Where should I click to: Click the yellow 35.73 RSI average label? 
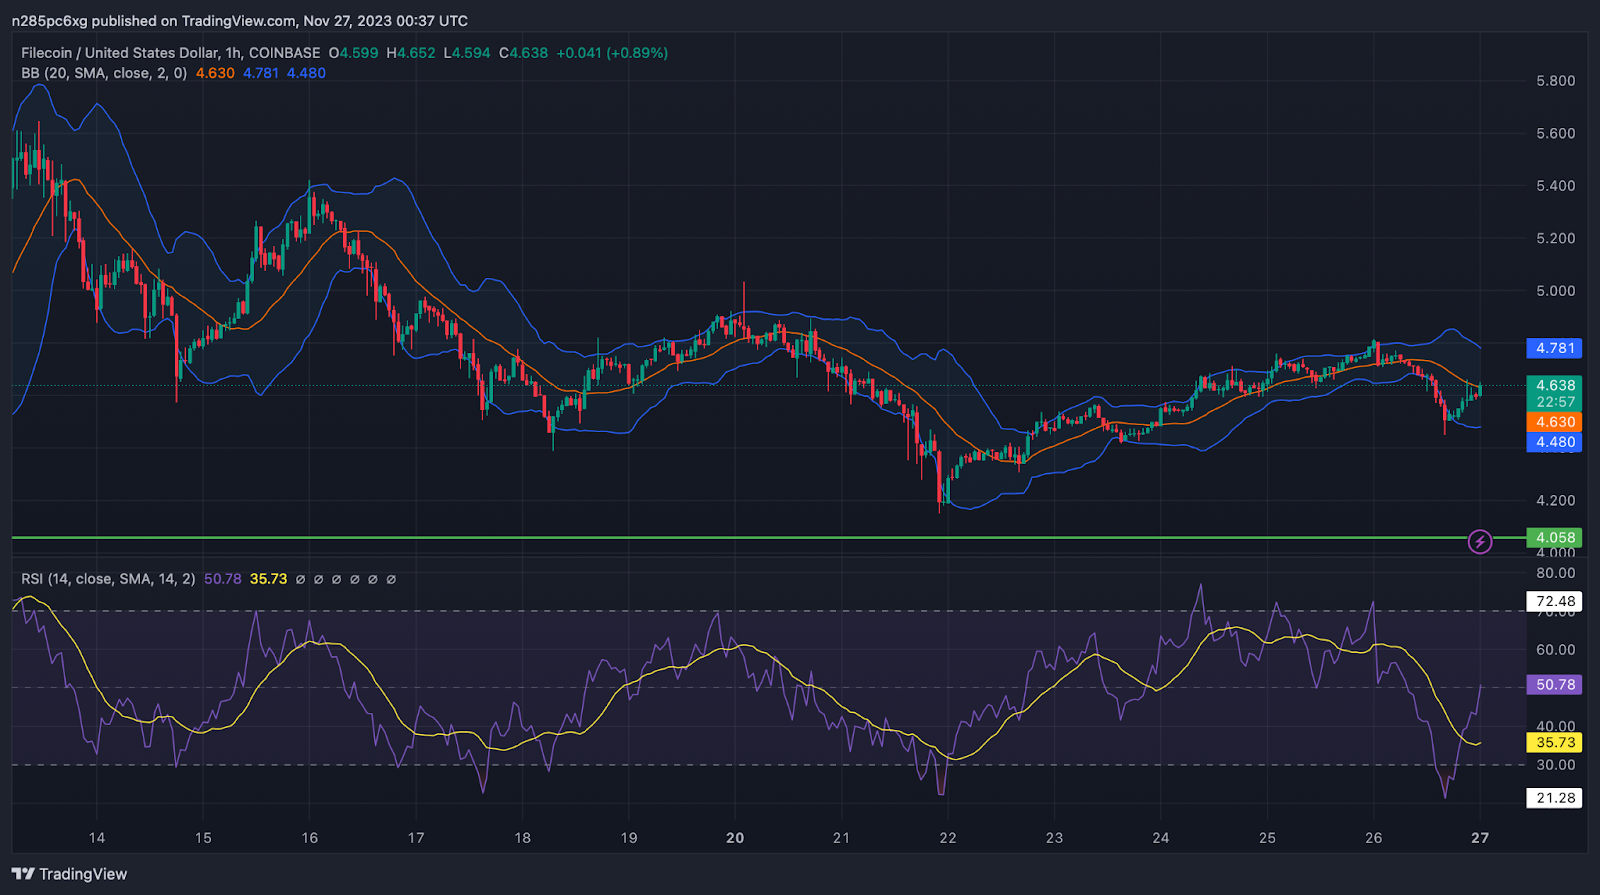pos(1554,742)
